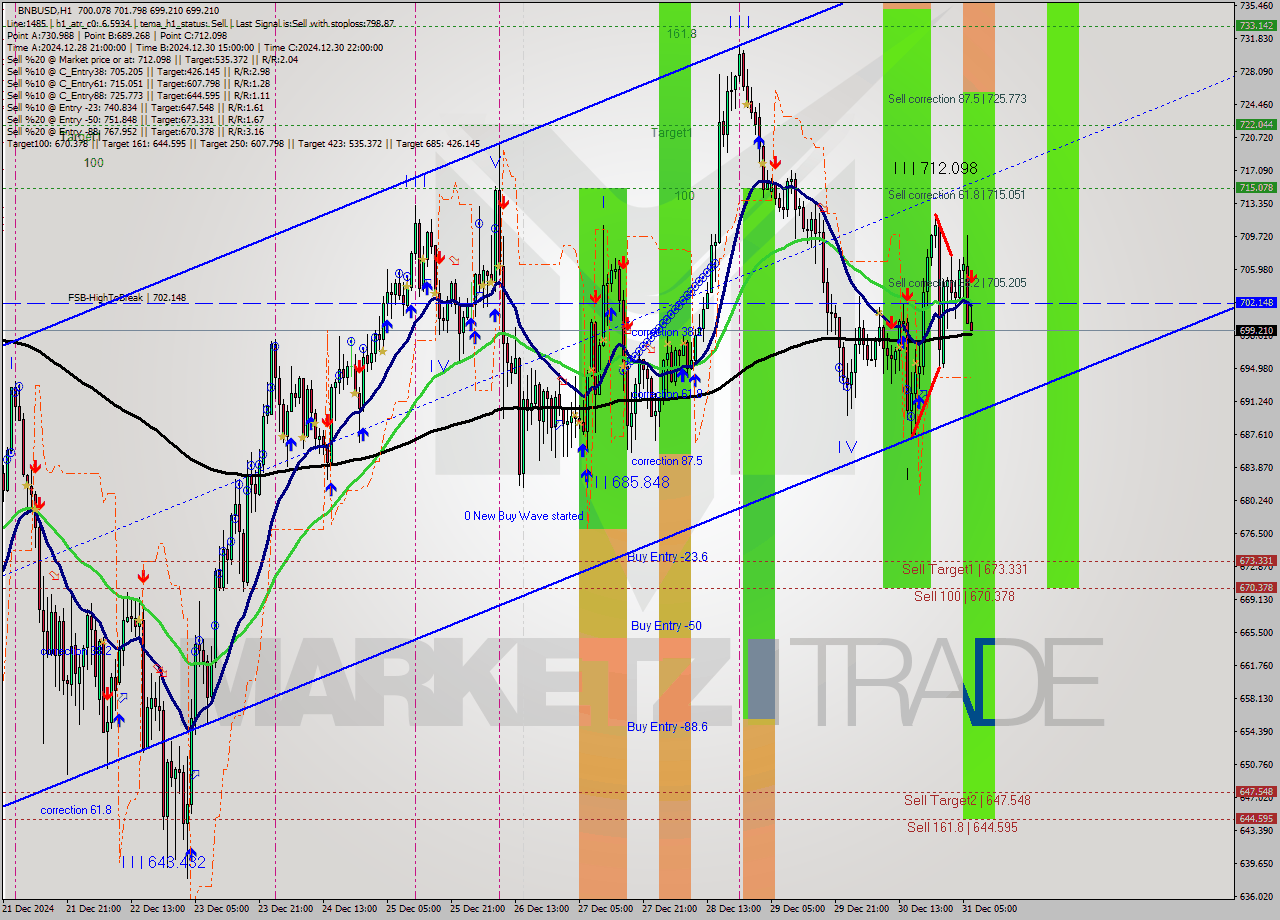1280x920 pixels.
Task: Click the 'Sell 161.8 | 644.595' label
Action: pyautogui.click(x=962, y=827)
